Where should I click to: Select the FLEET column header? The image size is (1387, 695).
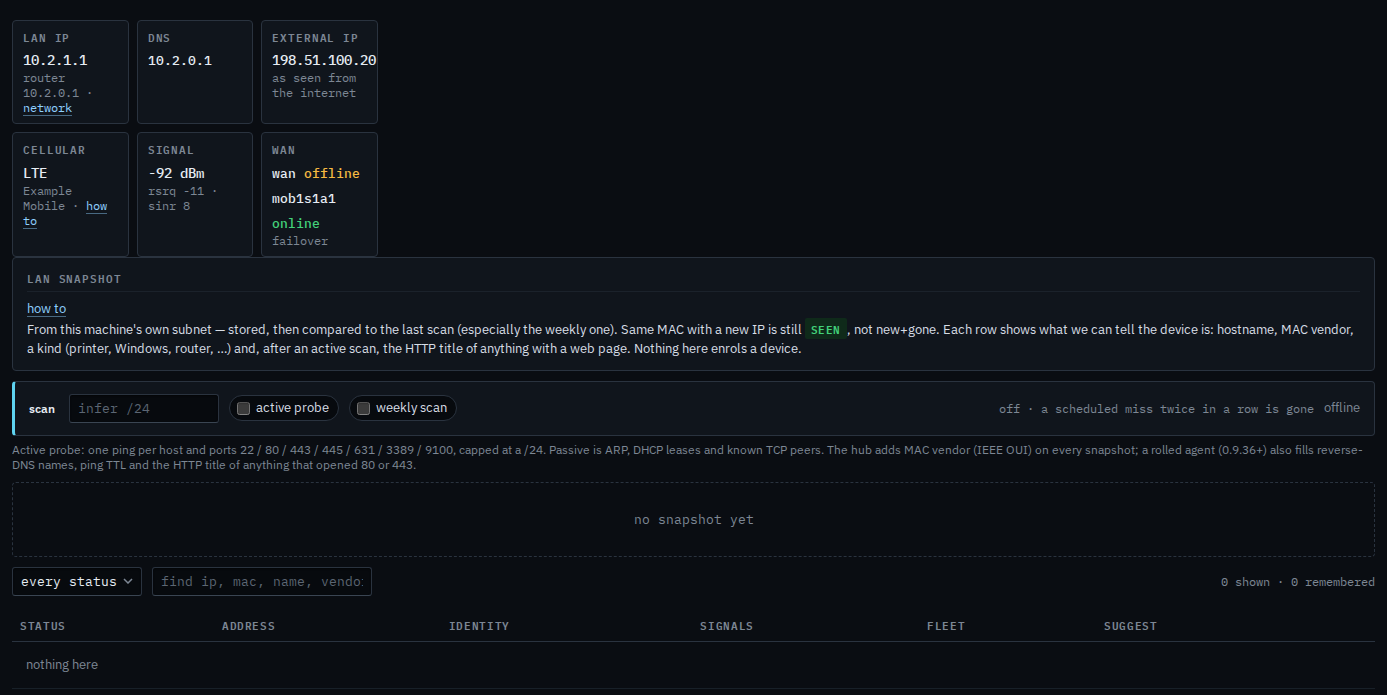point(946,626)
